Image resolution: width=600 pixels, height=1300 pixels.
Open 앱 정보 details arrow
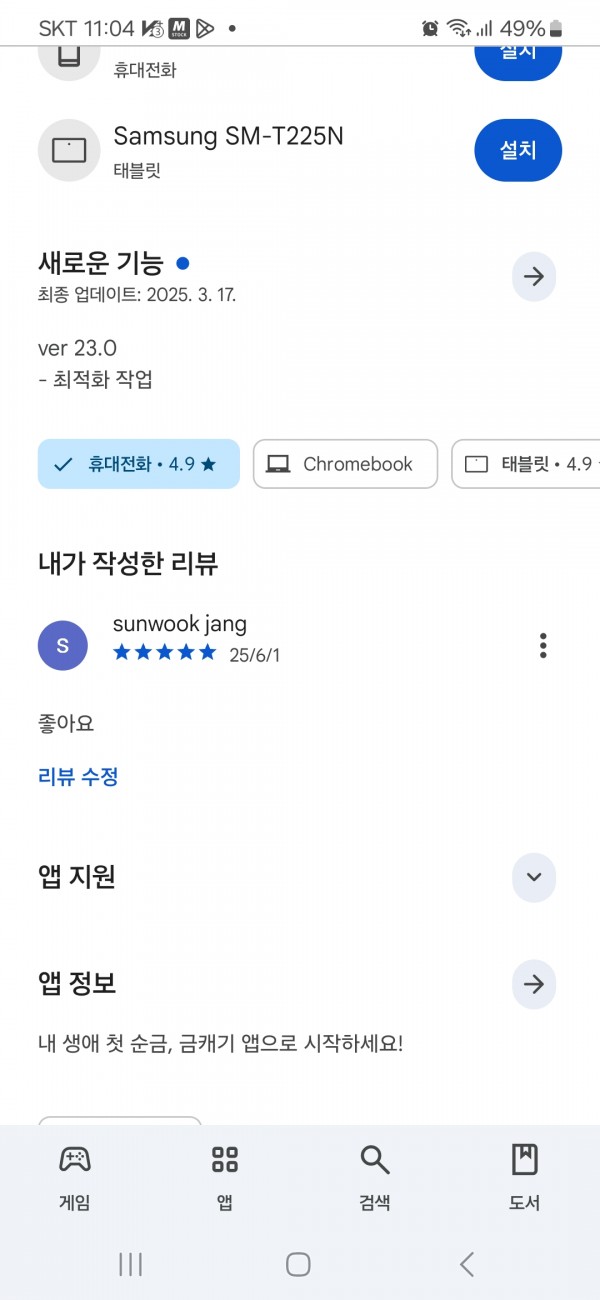(x=534, y=985)
